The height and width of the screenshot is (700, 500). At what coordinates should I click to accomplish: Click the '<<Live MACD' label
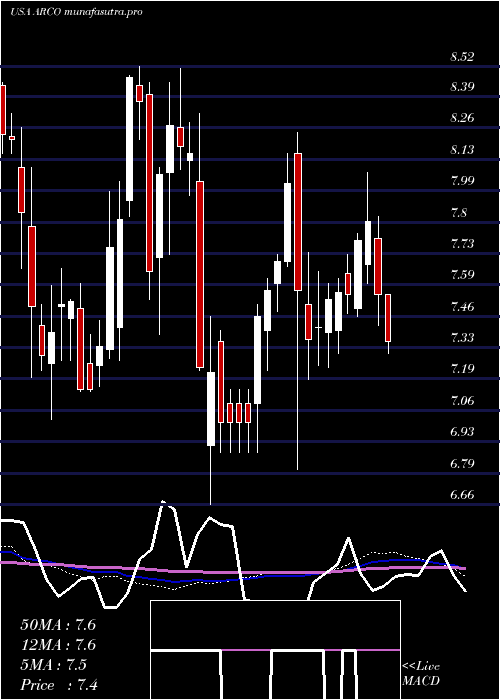click(x=421, y=674)
